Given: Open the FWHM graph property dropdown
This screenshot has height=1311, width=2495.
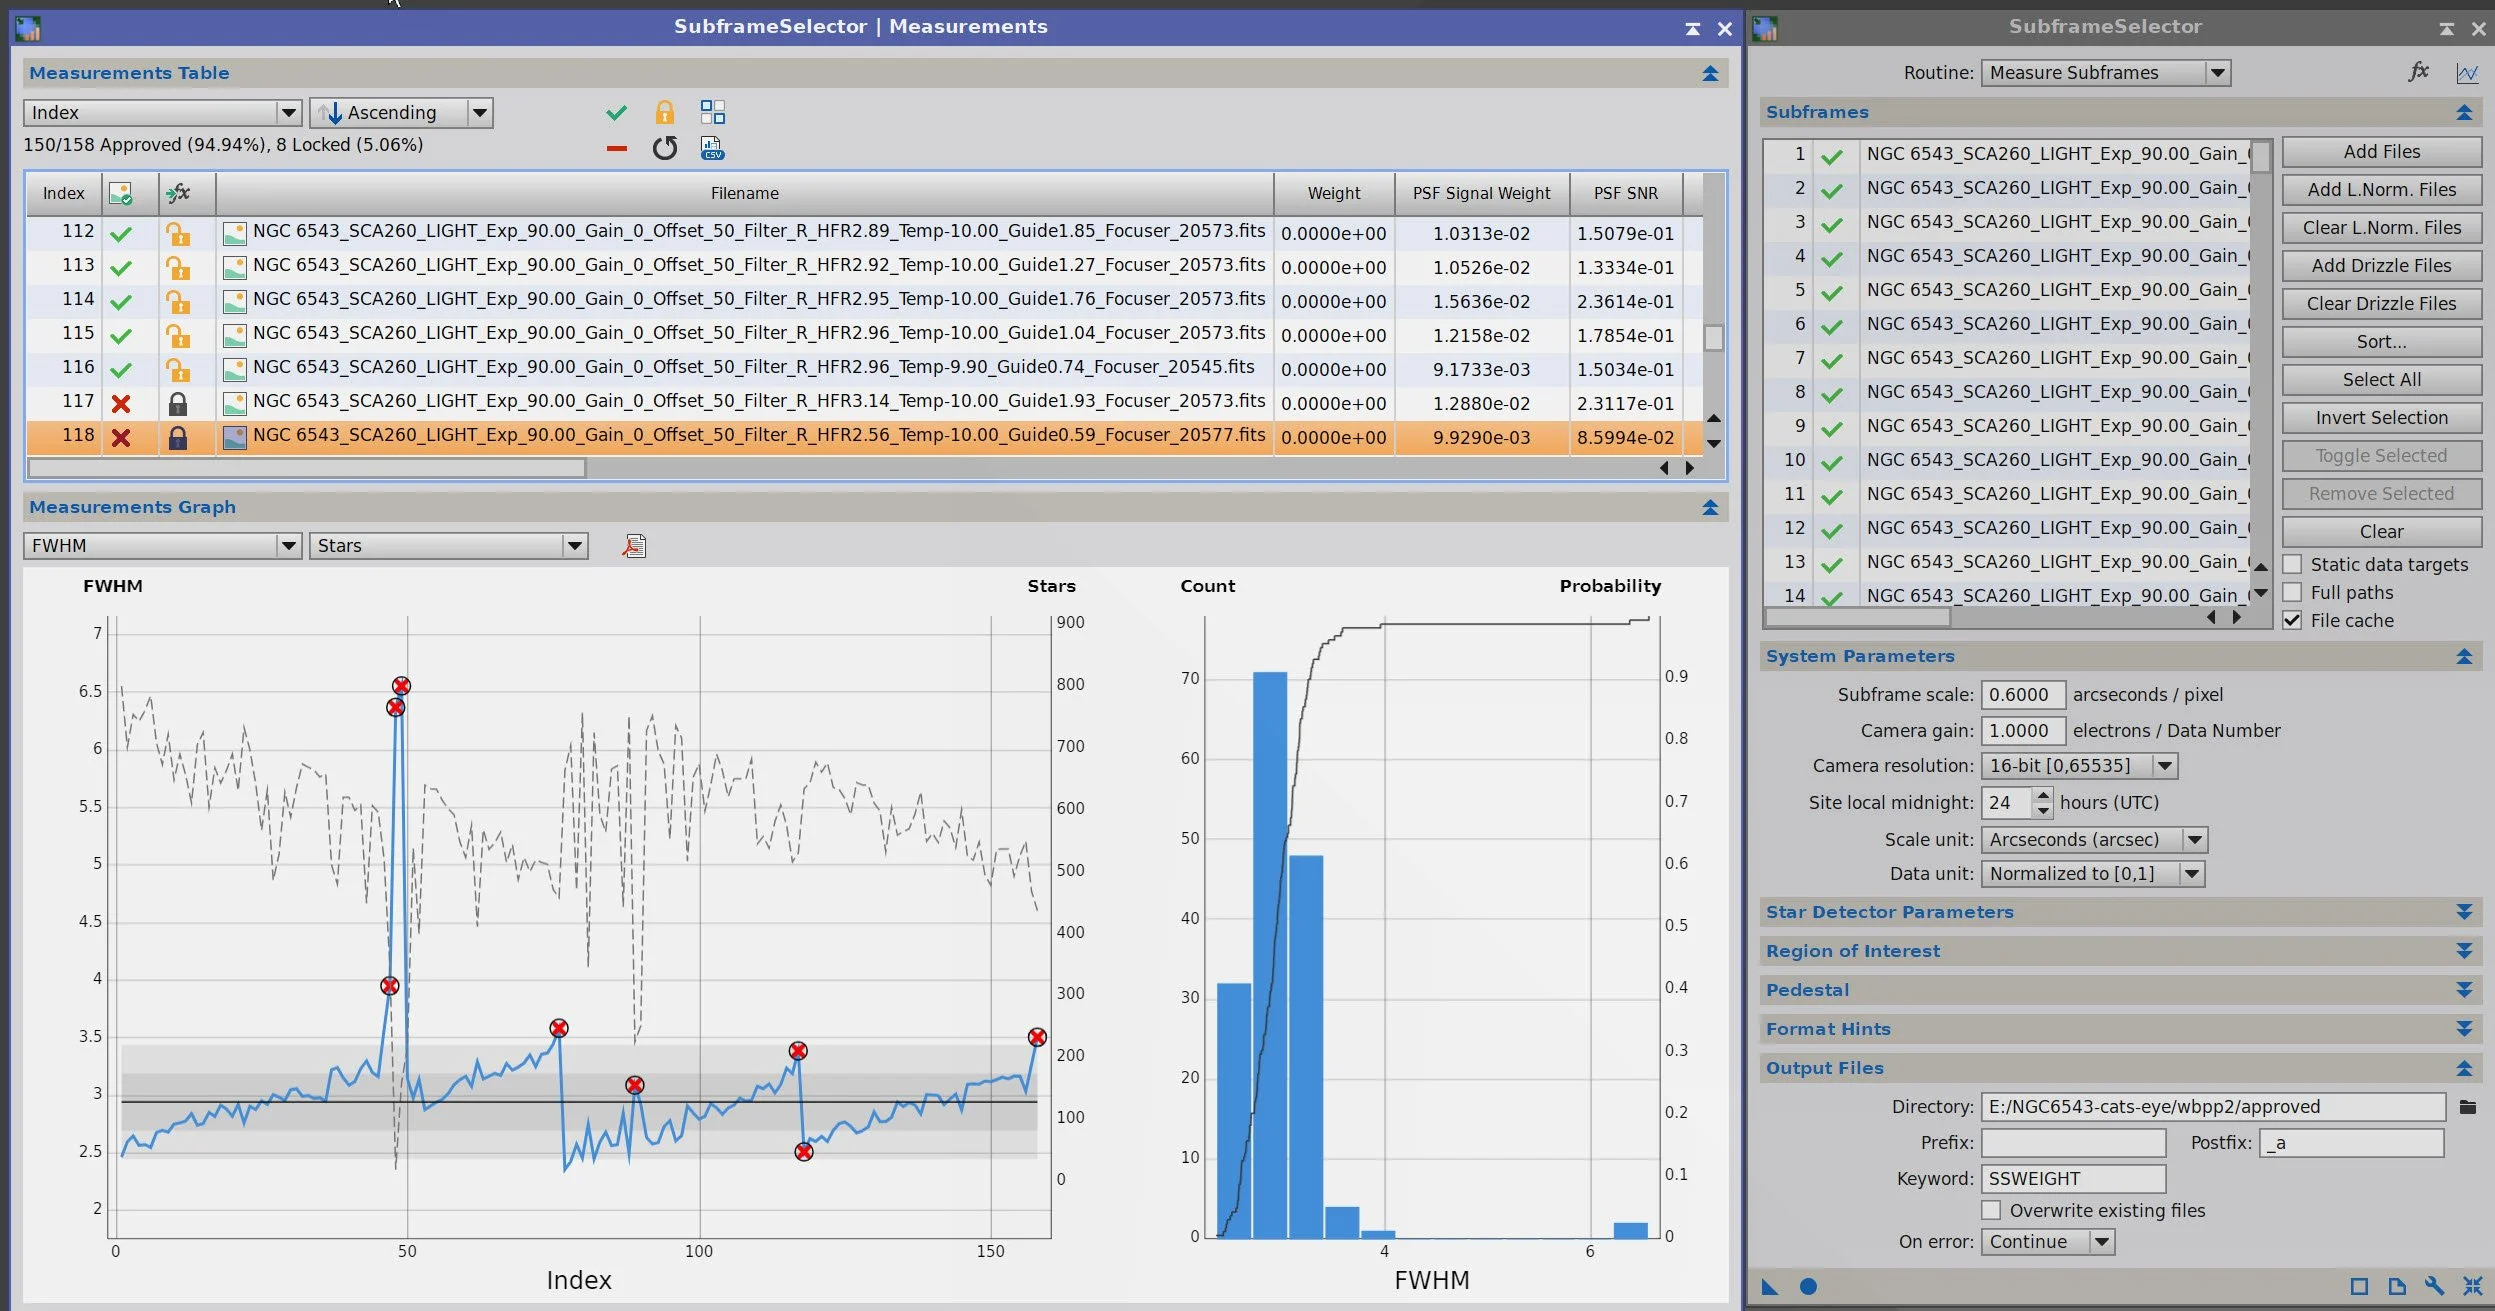Looking at the screenshot, I should (x=162, y=546).
